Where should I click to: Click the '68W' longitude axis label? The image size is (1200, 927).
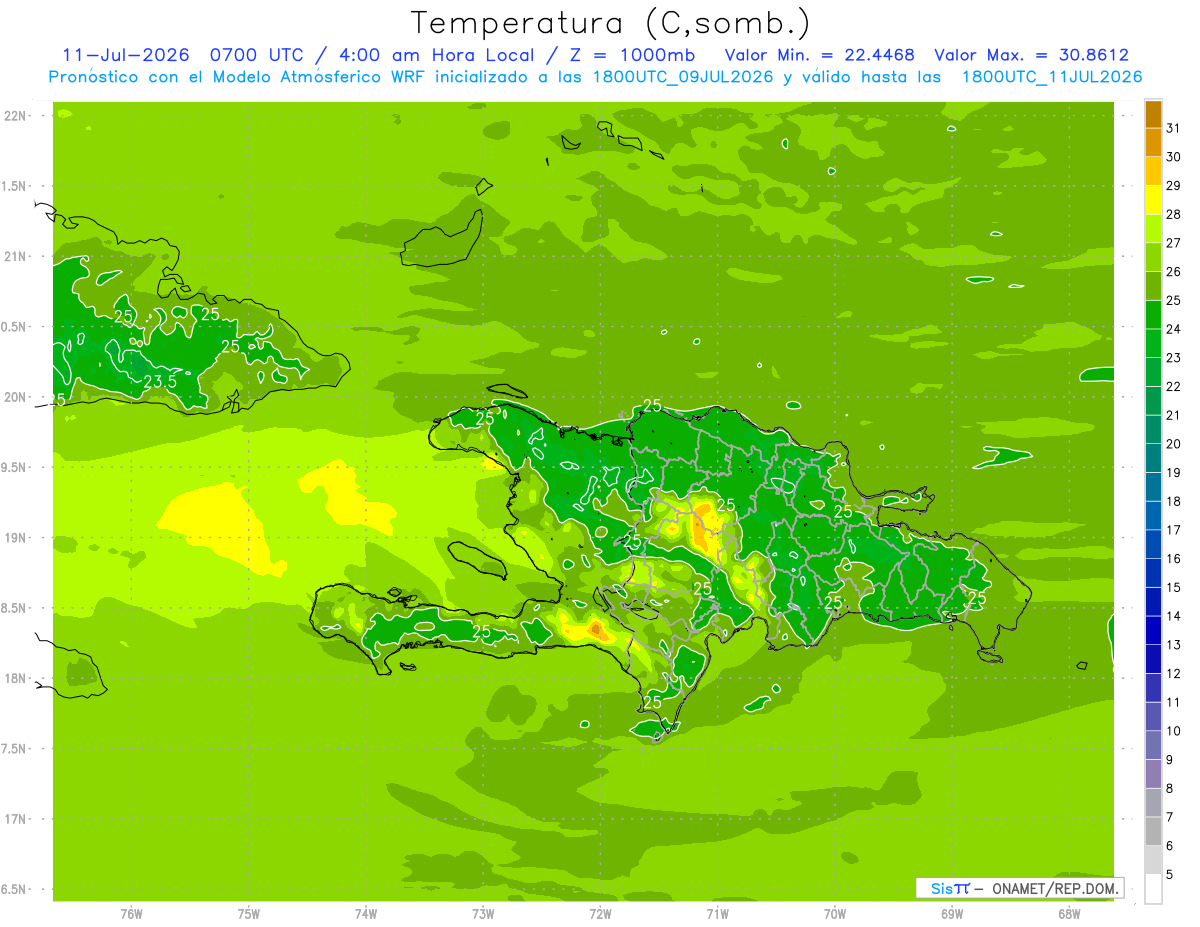[x=1069, y=914]
